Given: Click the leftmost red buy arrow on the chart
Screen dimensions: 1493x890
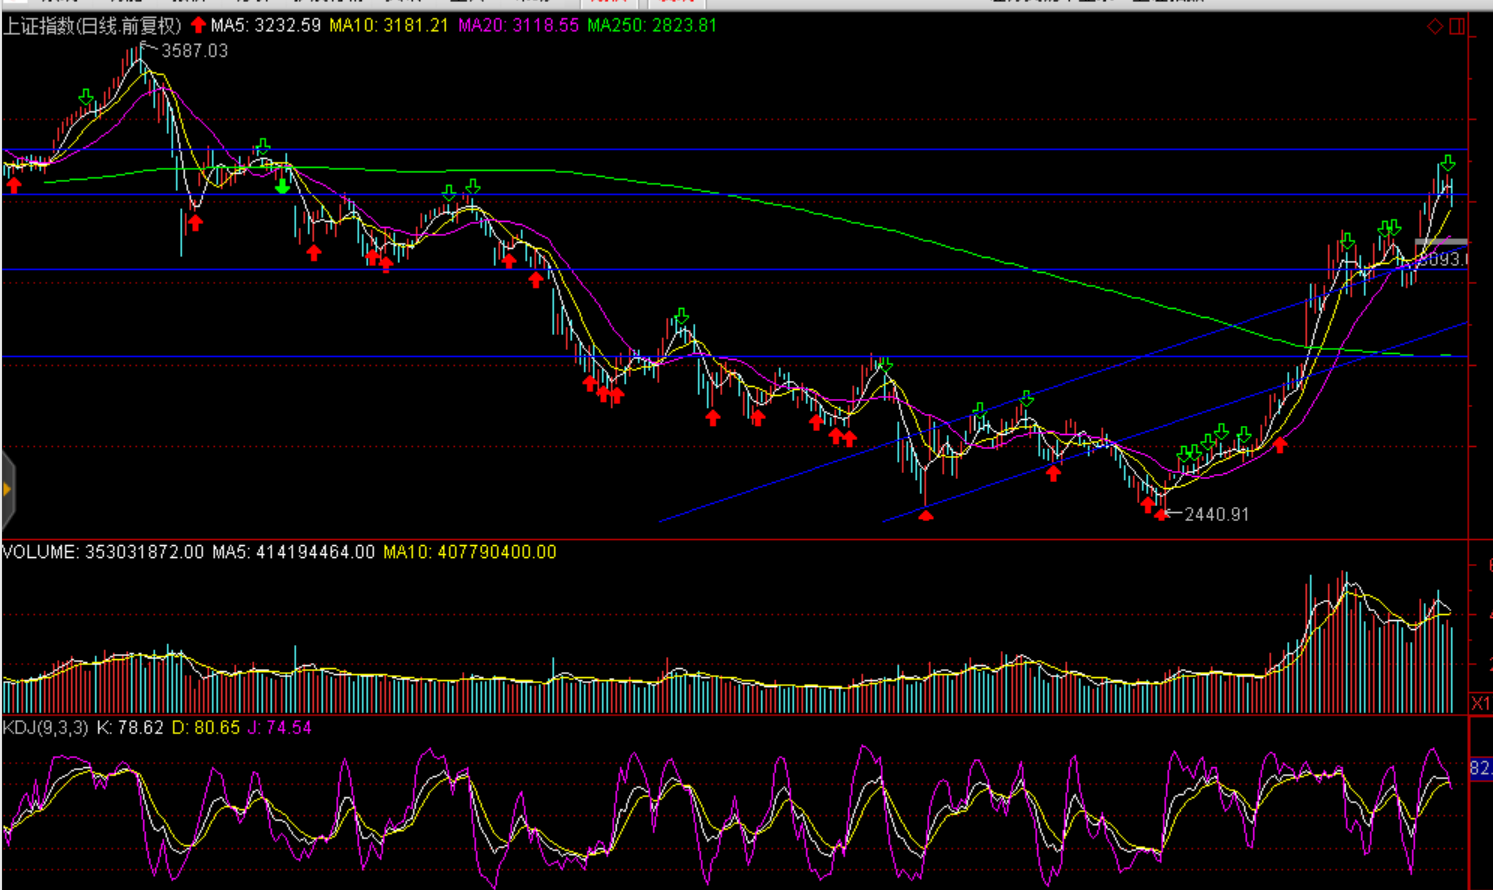Looking at the screenshot, I should pos(14,185).
